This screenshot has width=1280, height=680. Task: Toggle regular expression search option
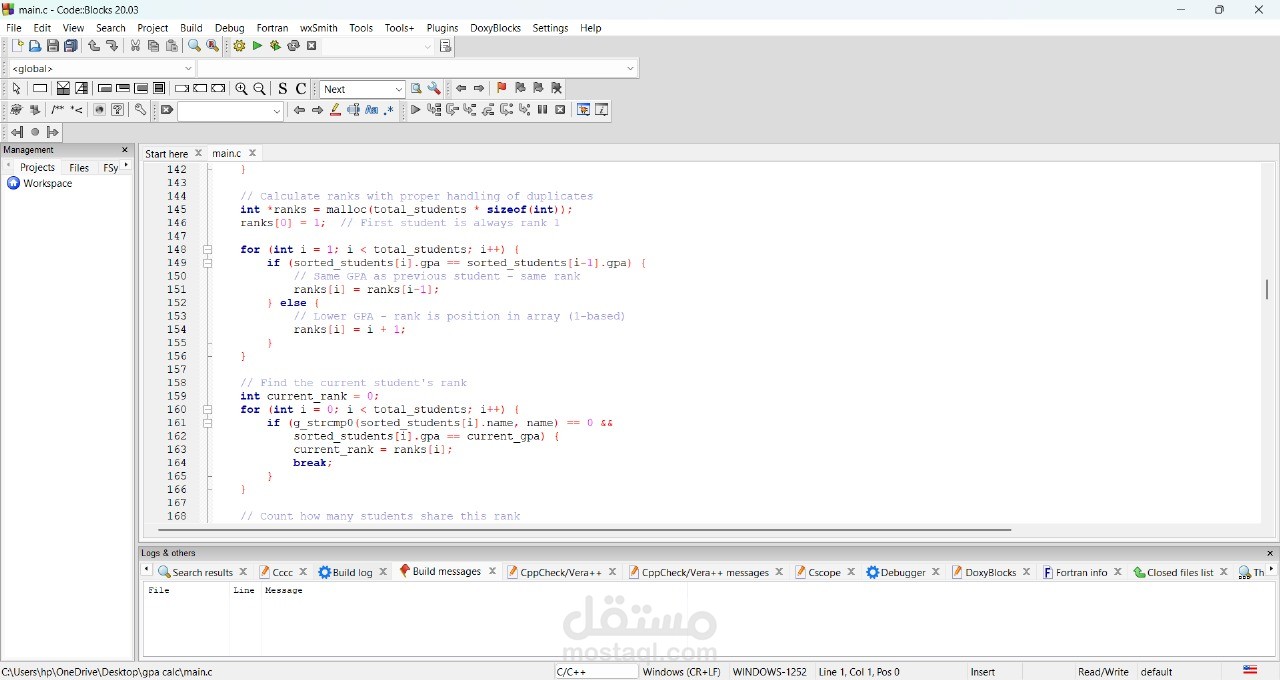[390, 110]
